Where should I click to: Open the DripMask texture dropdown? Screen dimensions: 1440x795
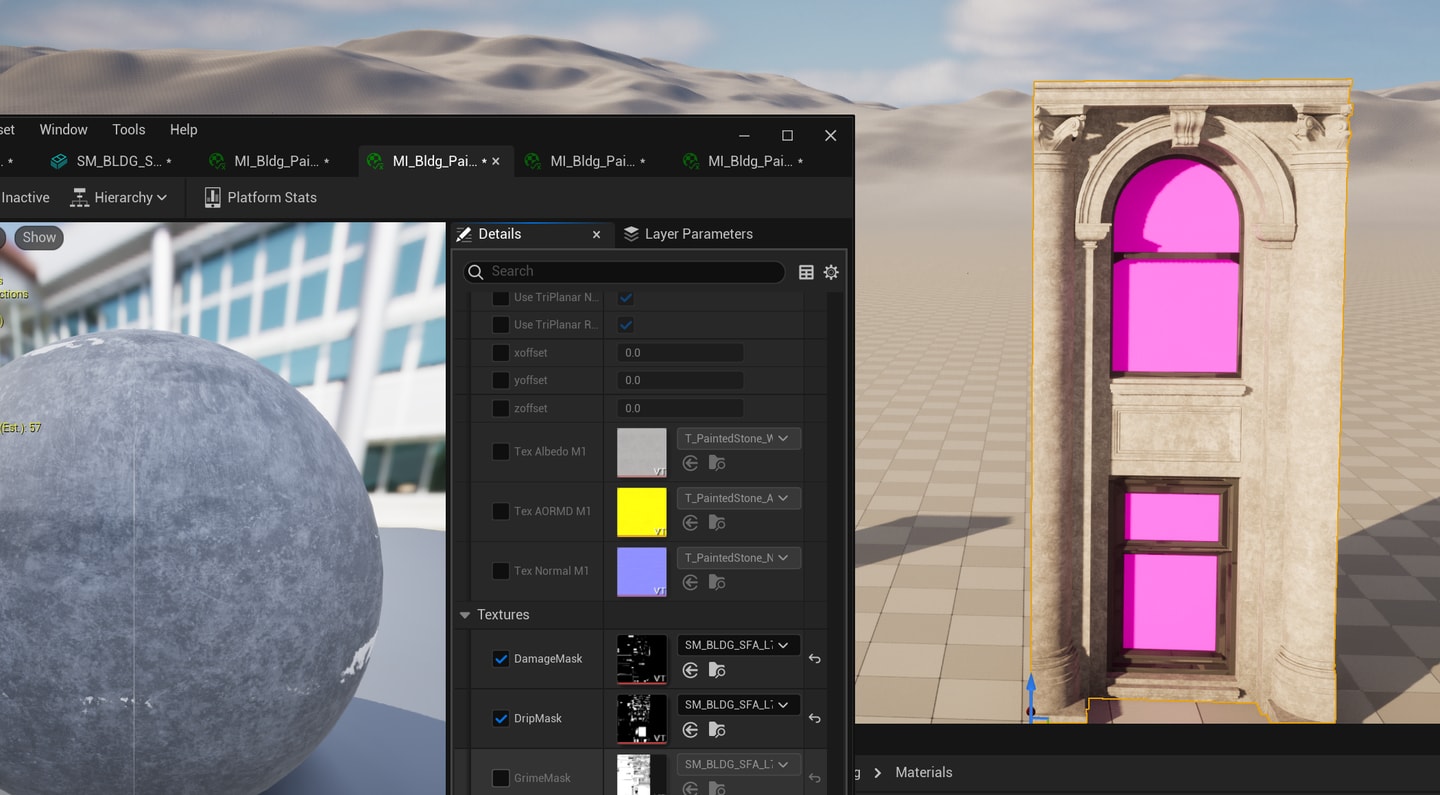point(739,705)
